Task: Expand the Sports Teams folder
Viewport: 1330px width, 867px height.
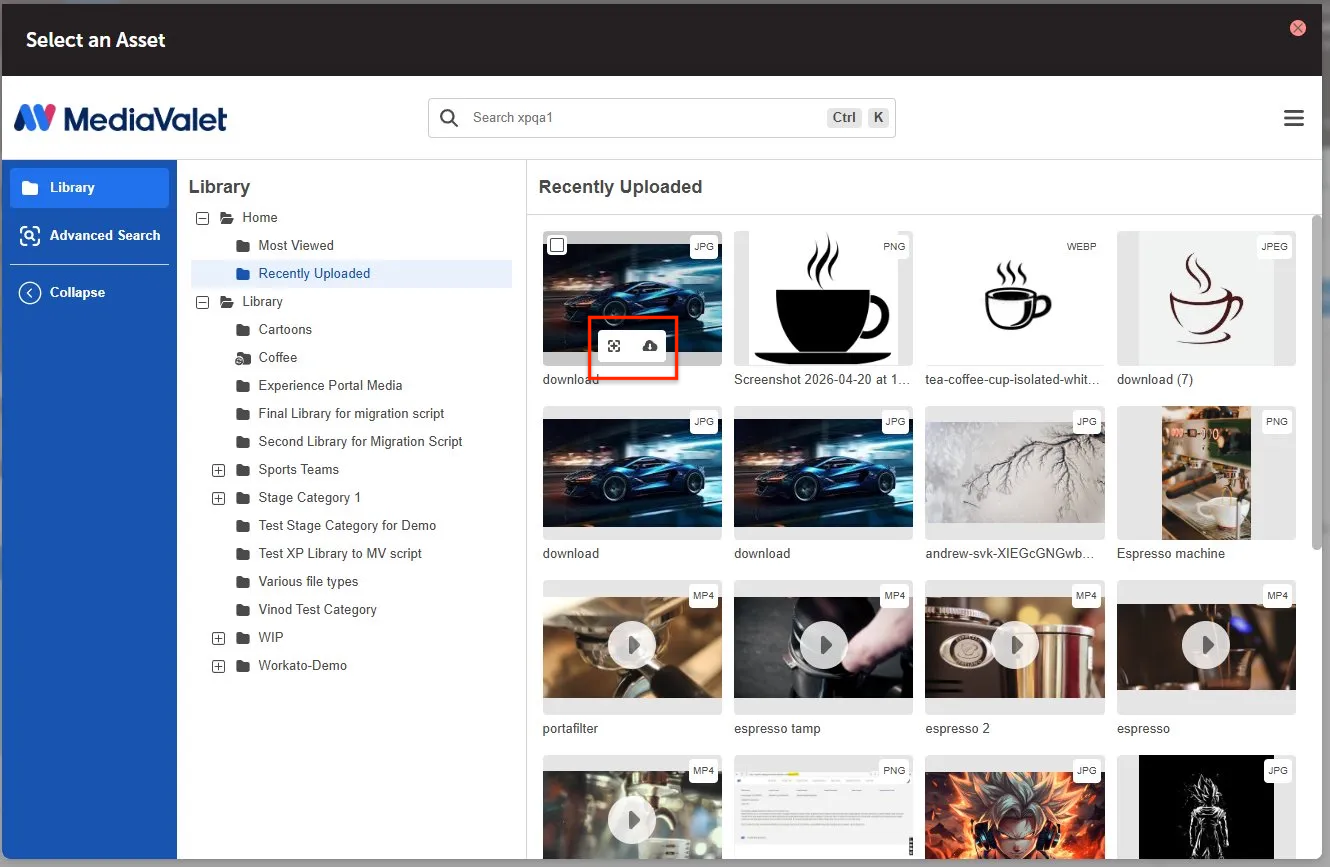Action: click(218, 470)
